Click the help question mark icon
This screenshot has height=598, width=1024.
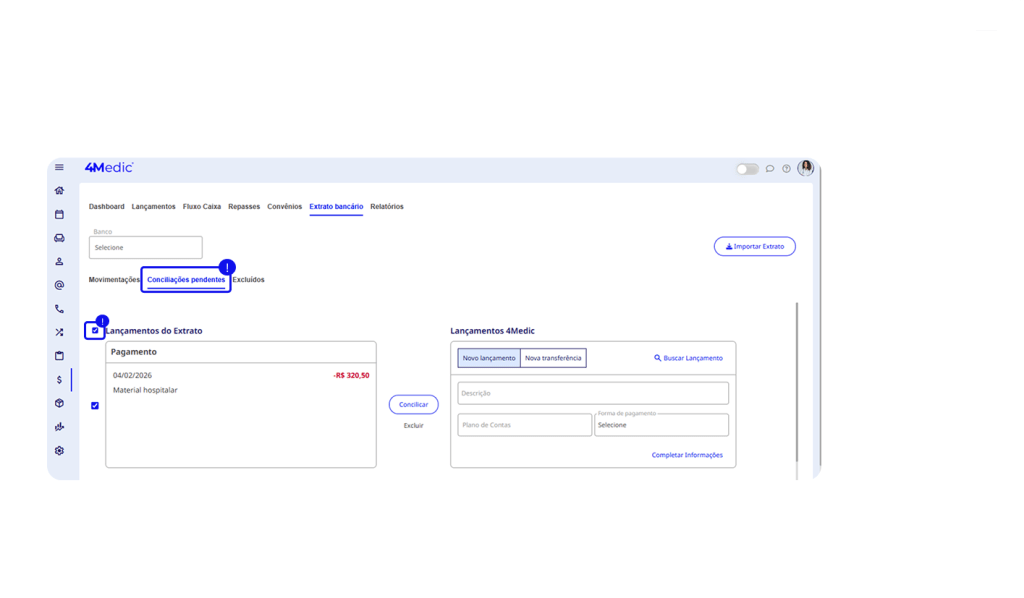click(786, 169)
